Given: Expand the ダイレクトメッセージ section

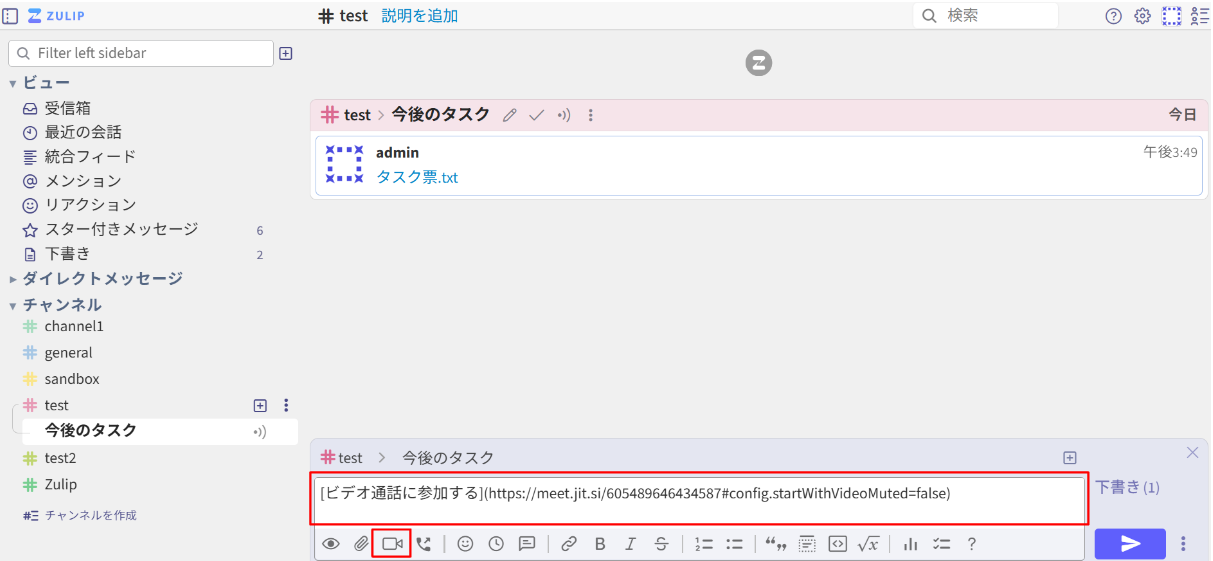Looking at the screenshot, I should tap(13, 279).
